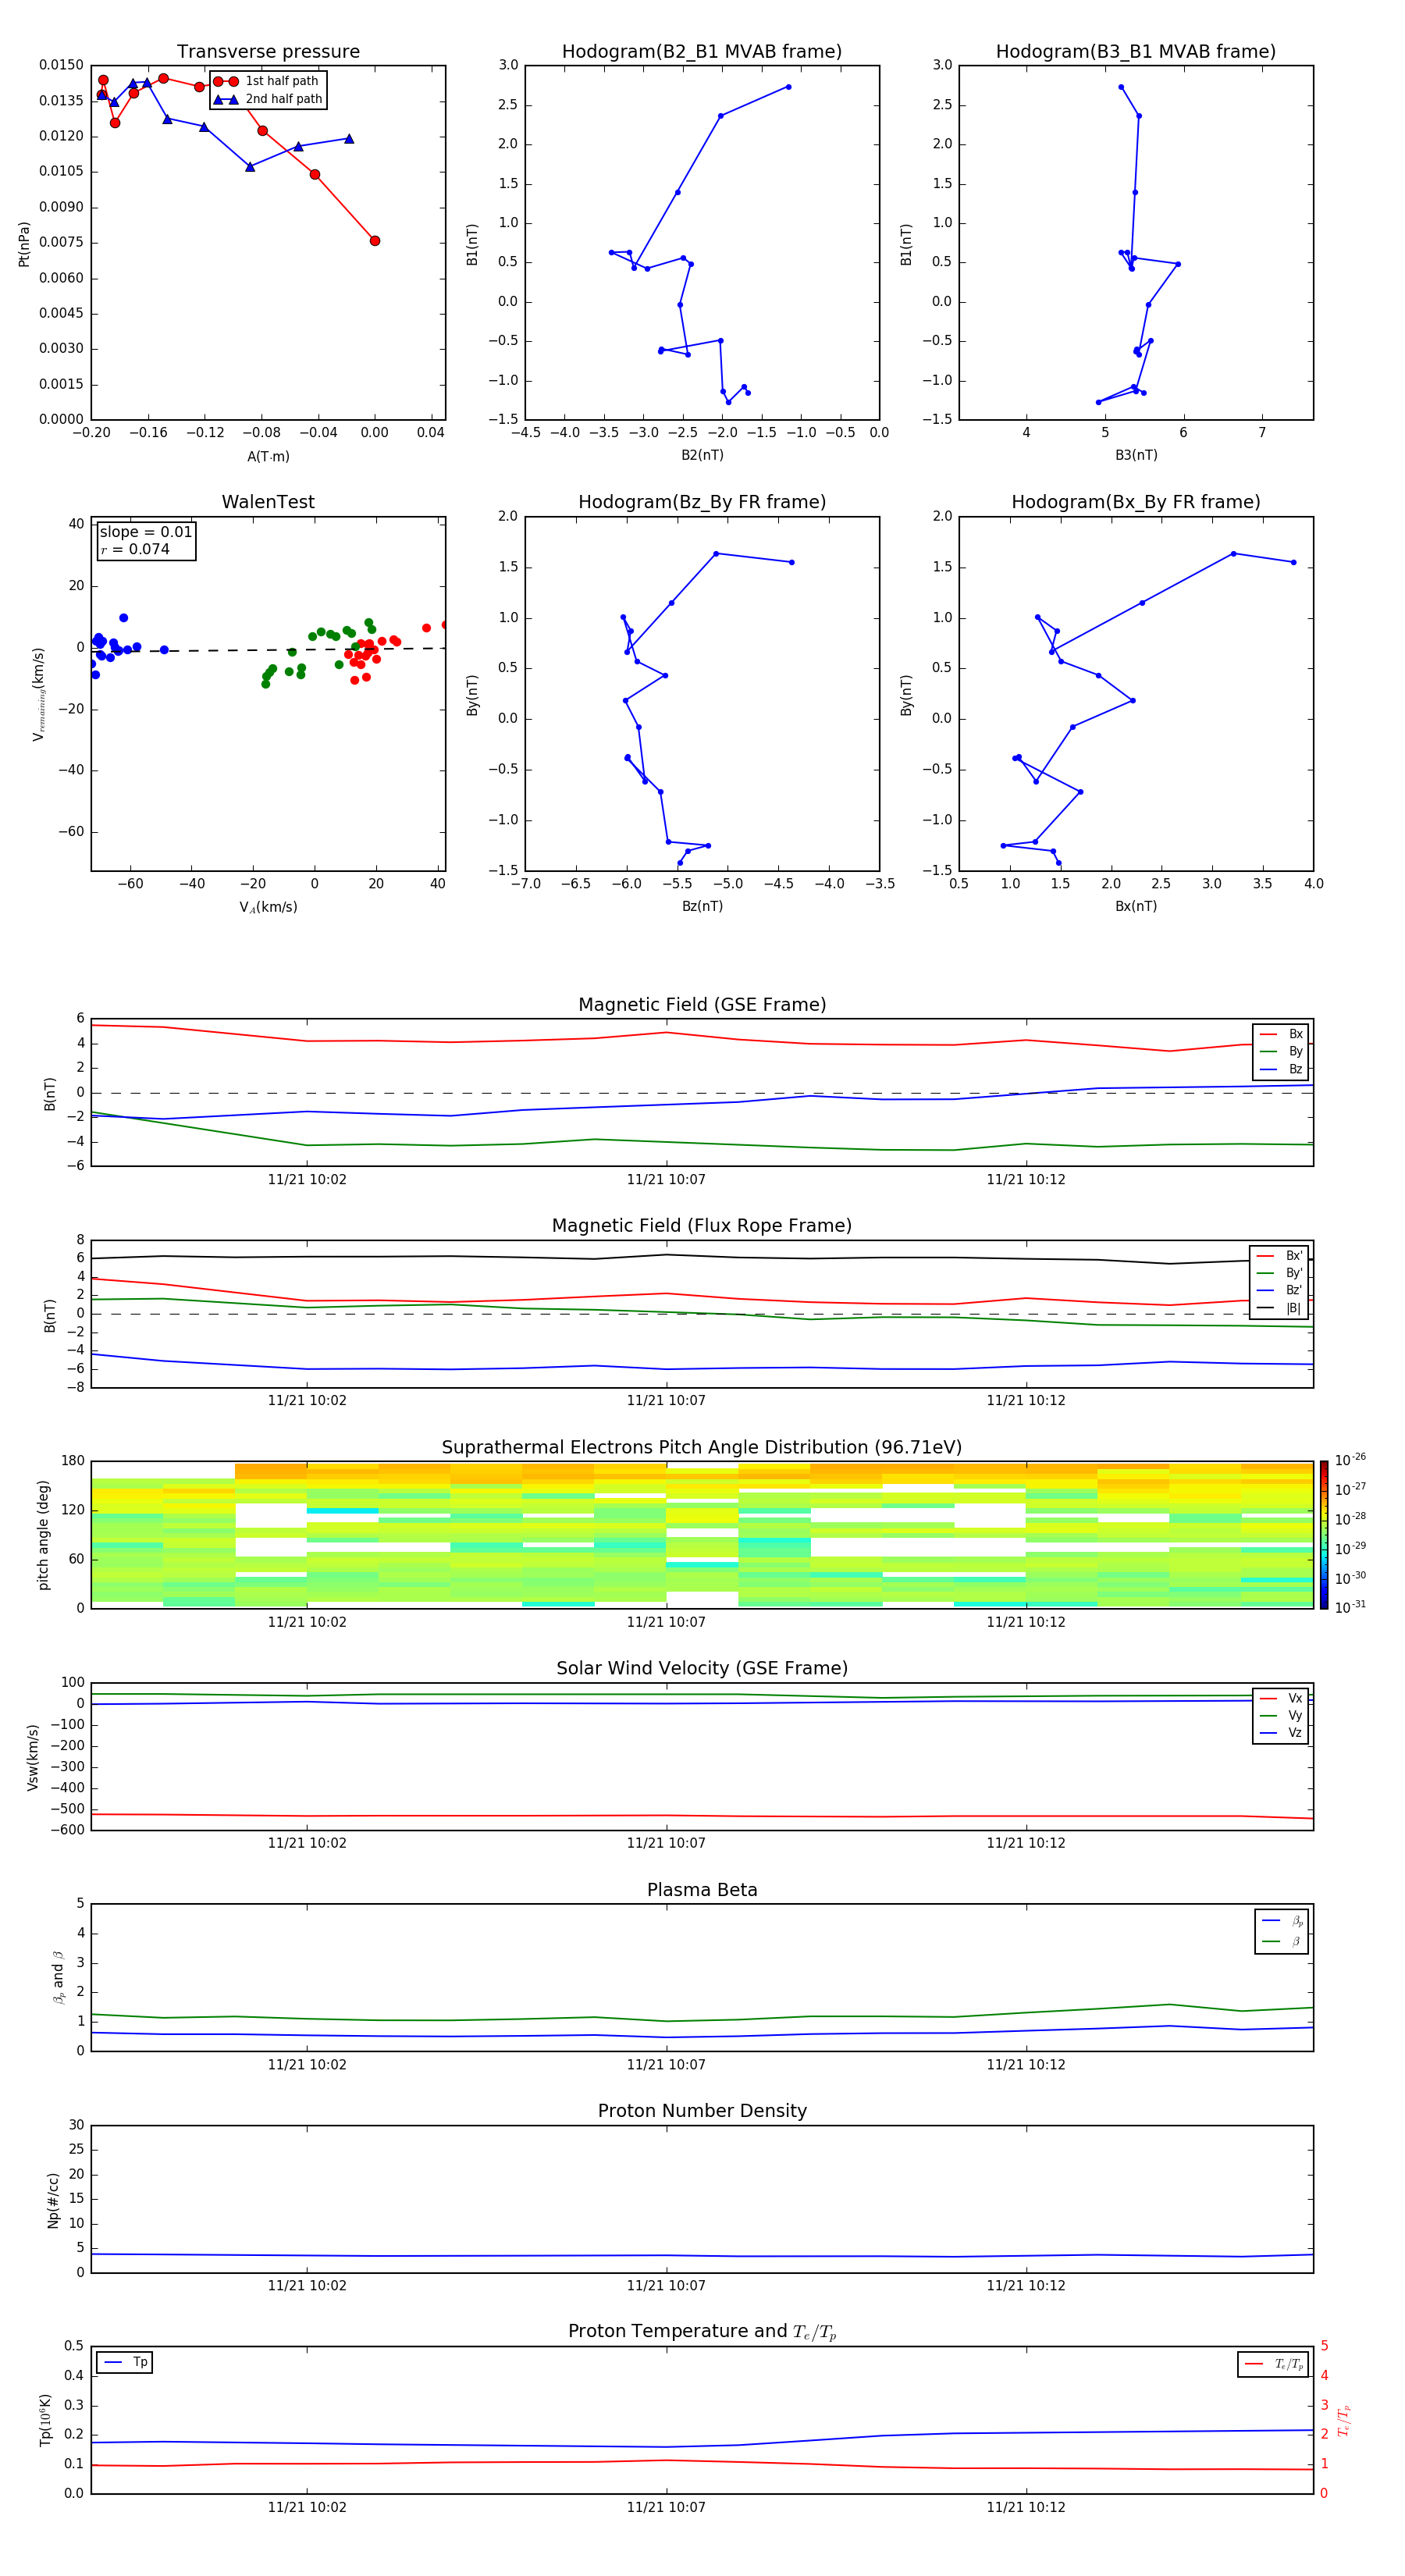Click the '2nd half path' legend entry
The height and width of the screenshot is (2576, 1405).
click(268, 99)
